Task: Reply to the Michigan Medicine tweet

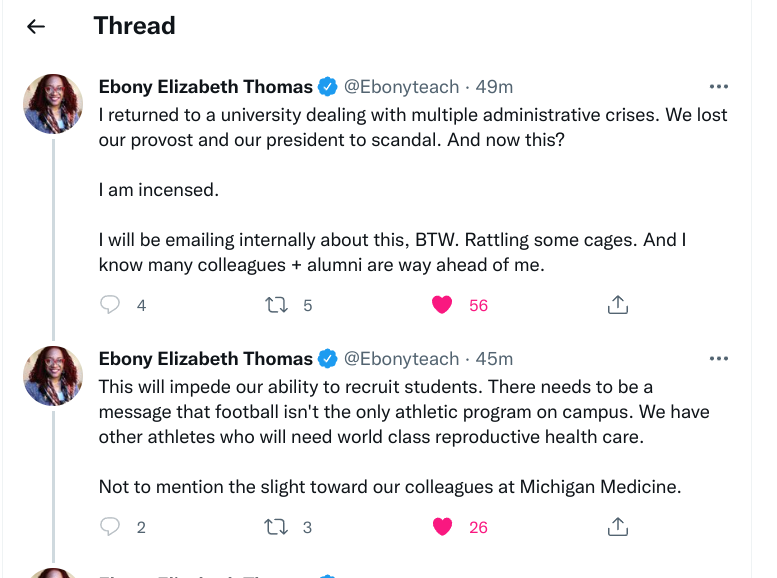Action: point(111,526)
